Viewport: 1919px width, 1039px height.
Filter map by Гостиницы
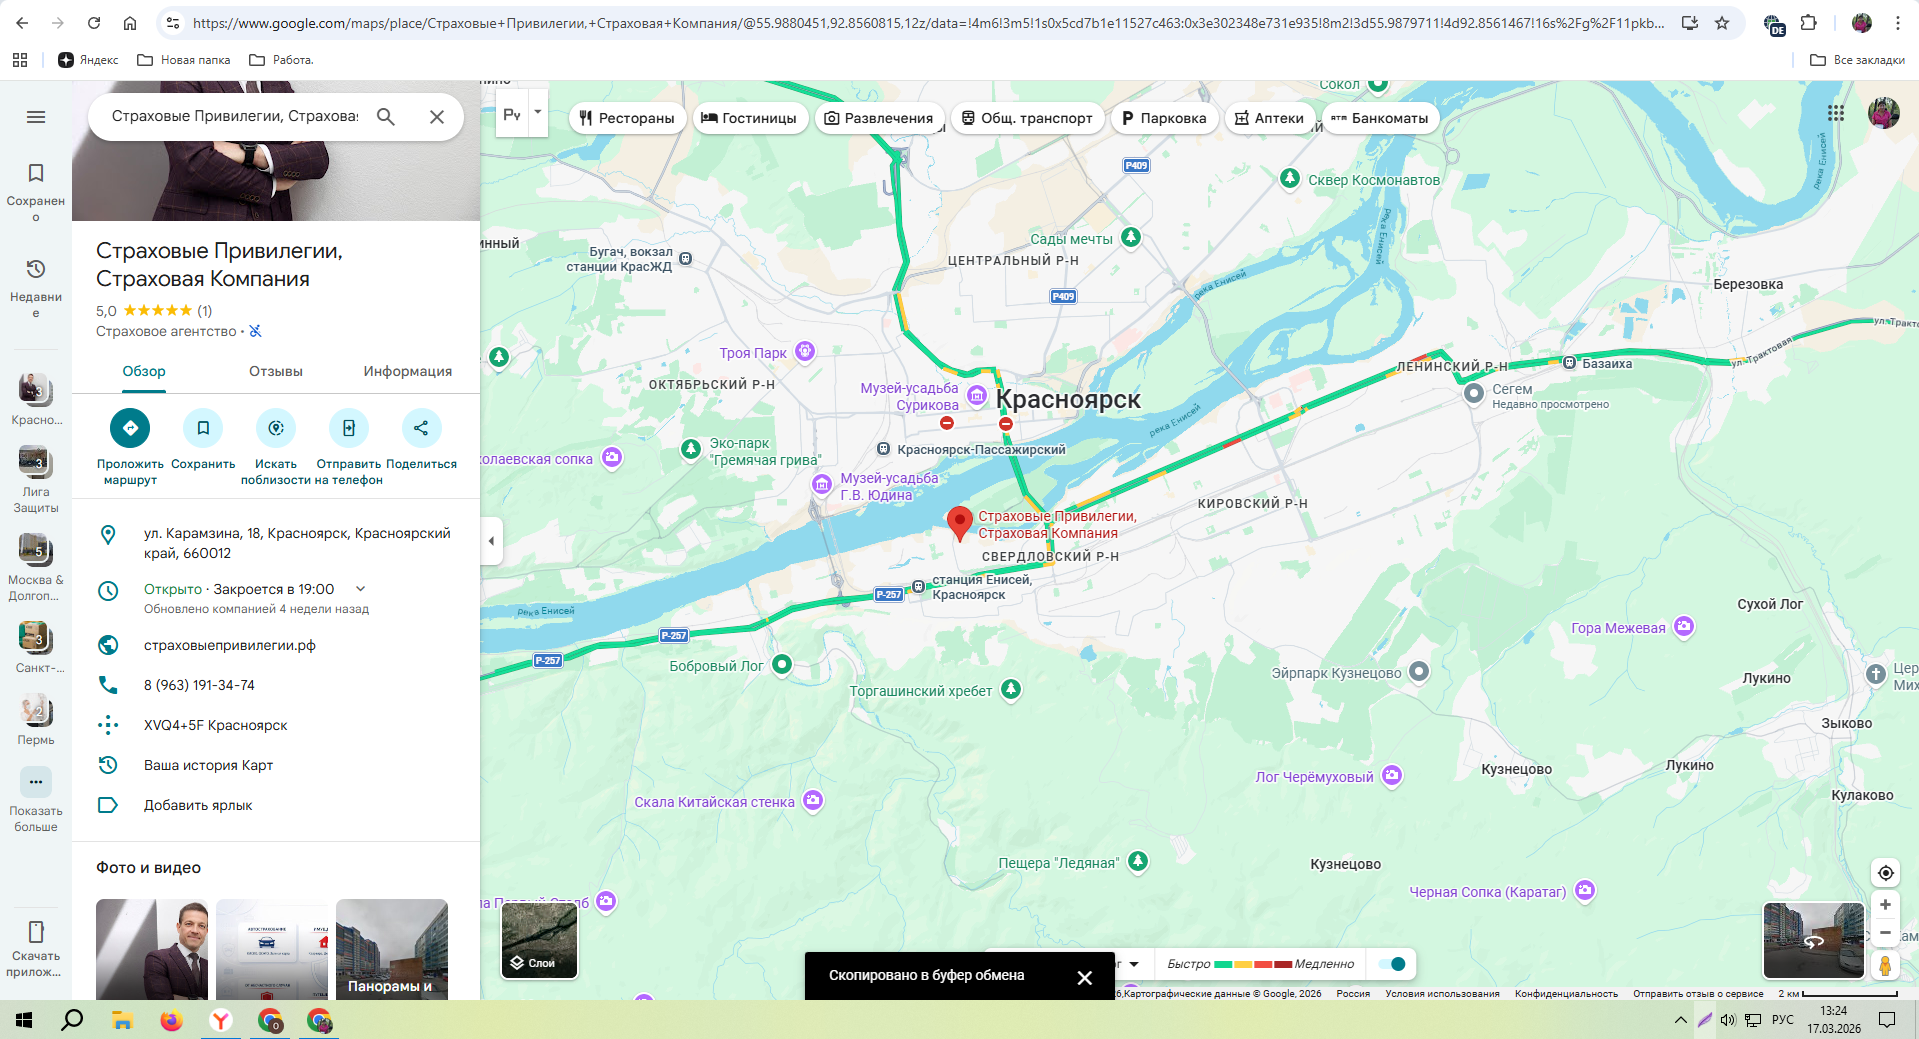pyautogui.click(x=749, y=118)
